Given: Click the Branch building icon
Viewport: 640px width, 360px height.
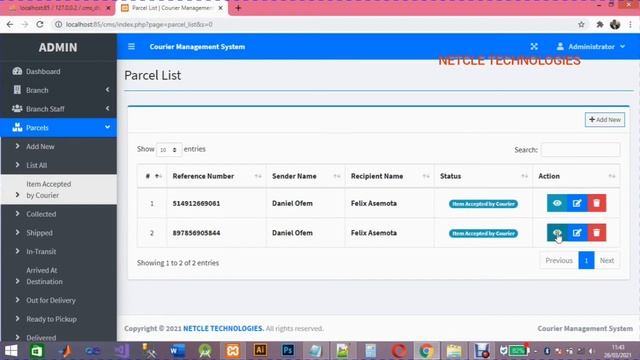Looking at the screenshot, I should point(17,90).
